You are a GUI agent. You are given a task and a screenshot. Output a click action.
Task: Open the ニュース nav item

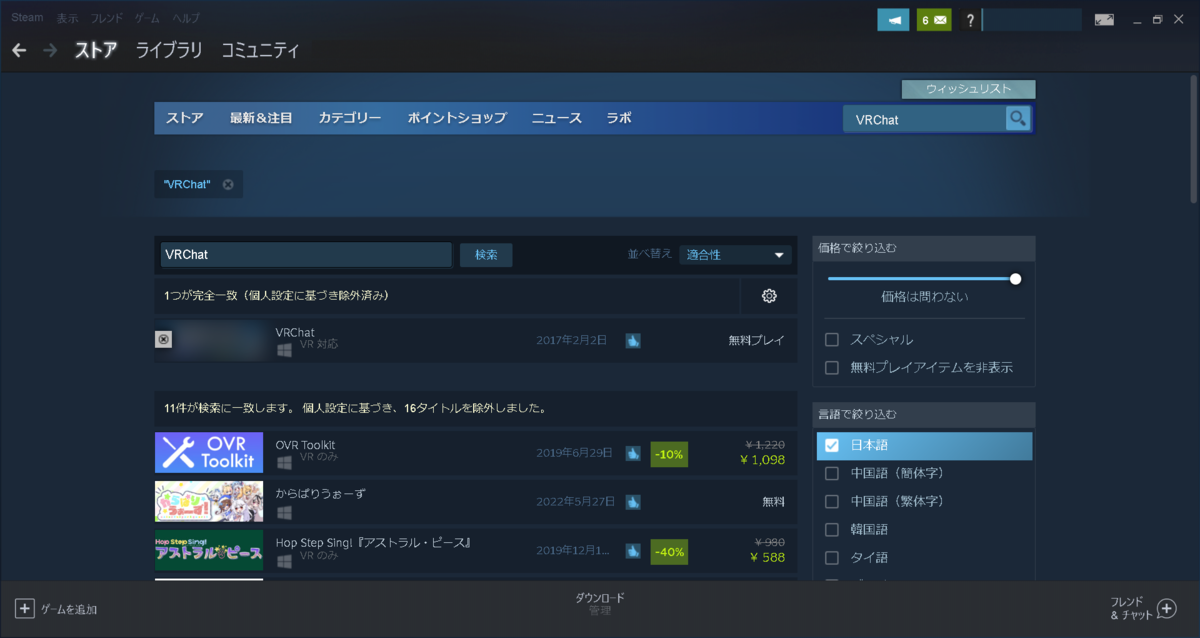(x=557, y=118)
